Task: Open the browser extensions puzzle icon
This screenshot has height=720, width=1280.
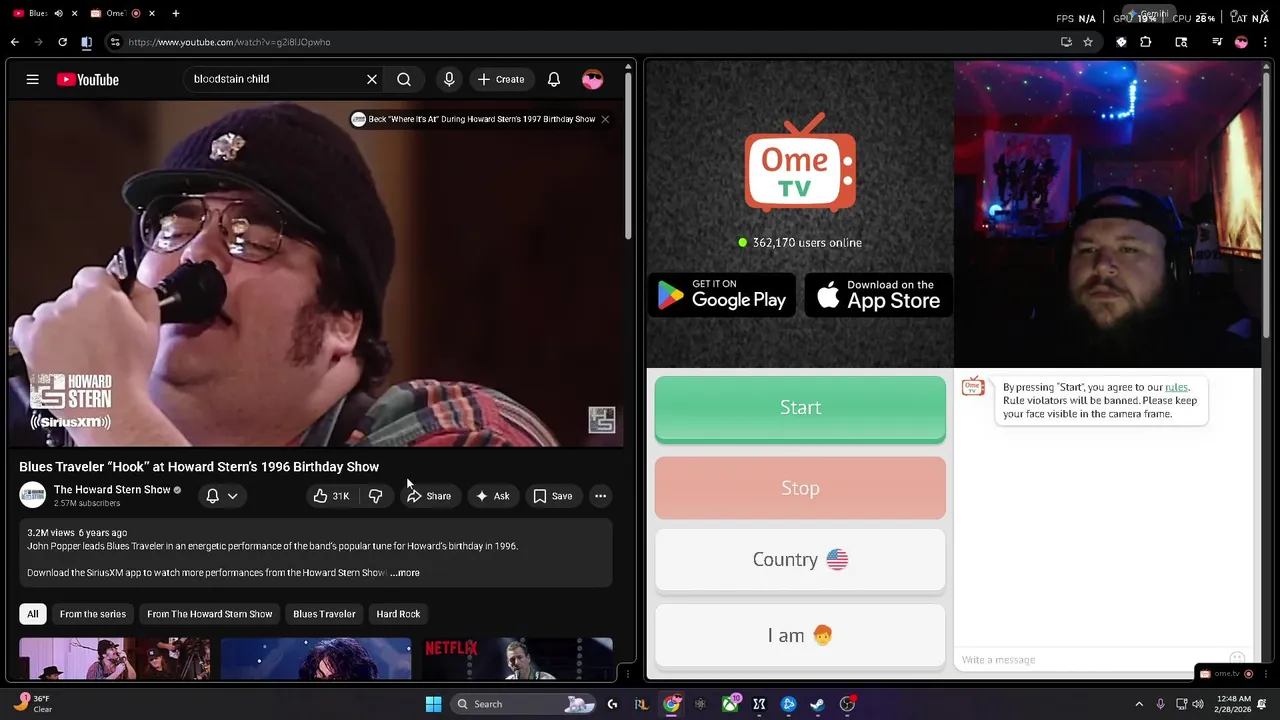Action: click(1146, 42)
